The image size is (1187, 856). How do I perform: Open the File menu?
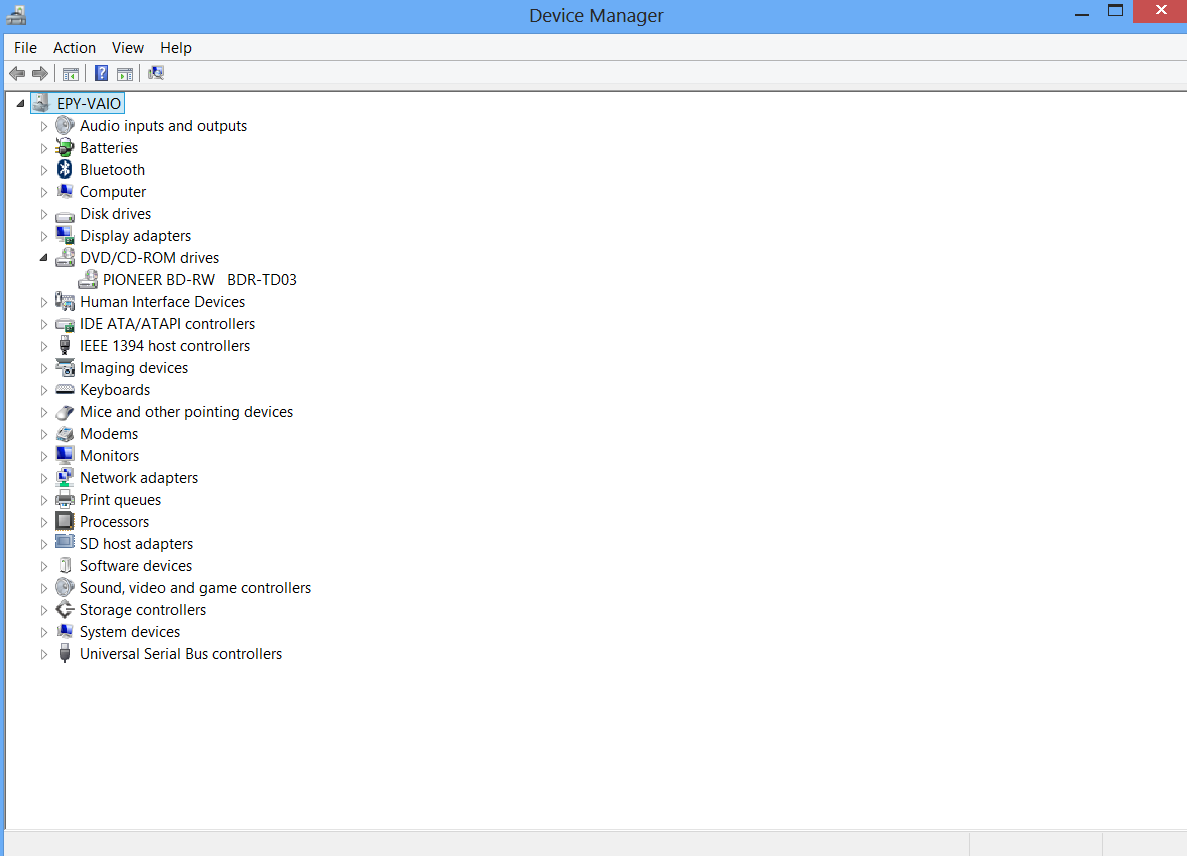(25, 48)
